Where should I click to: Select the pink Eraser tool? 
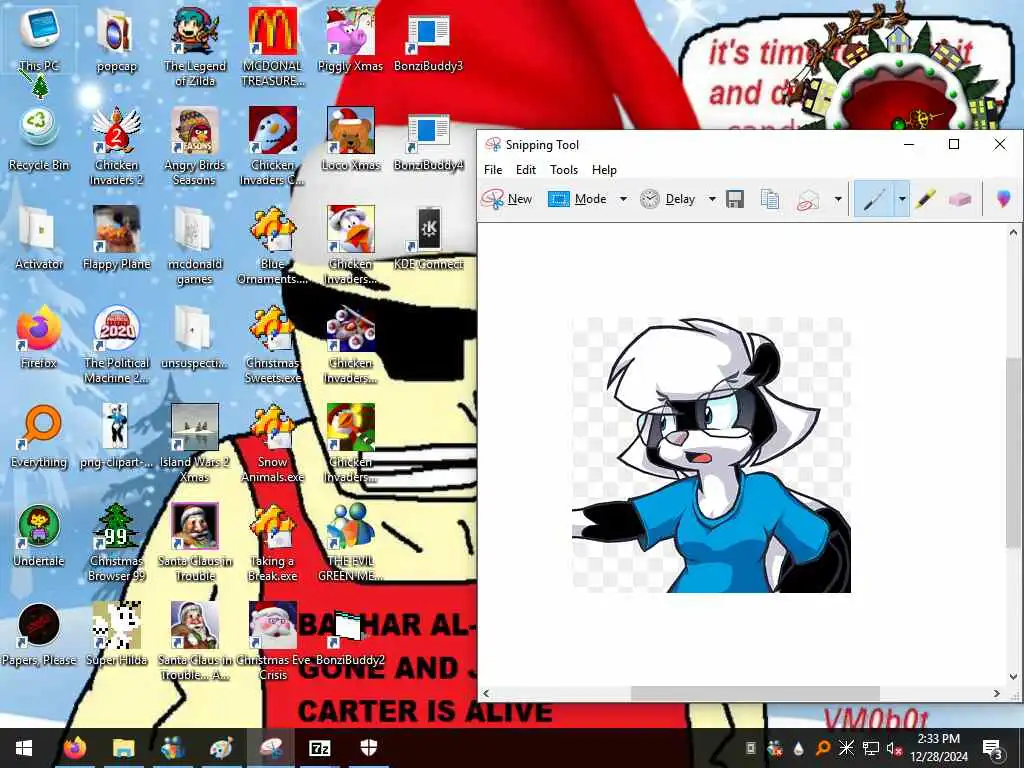tap(960, 199)
